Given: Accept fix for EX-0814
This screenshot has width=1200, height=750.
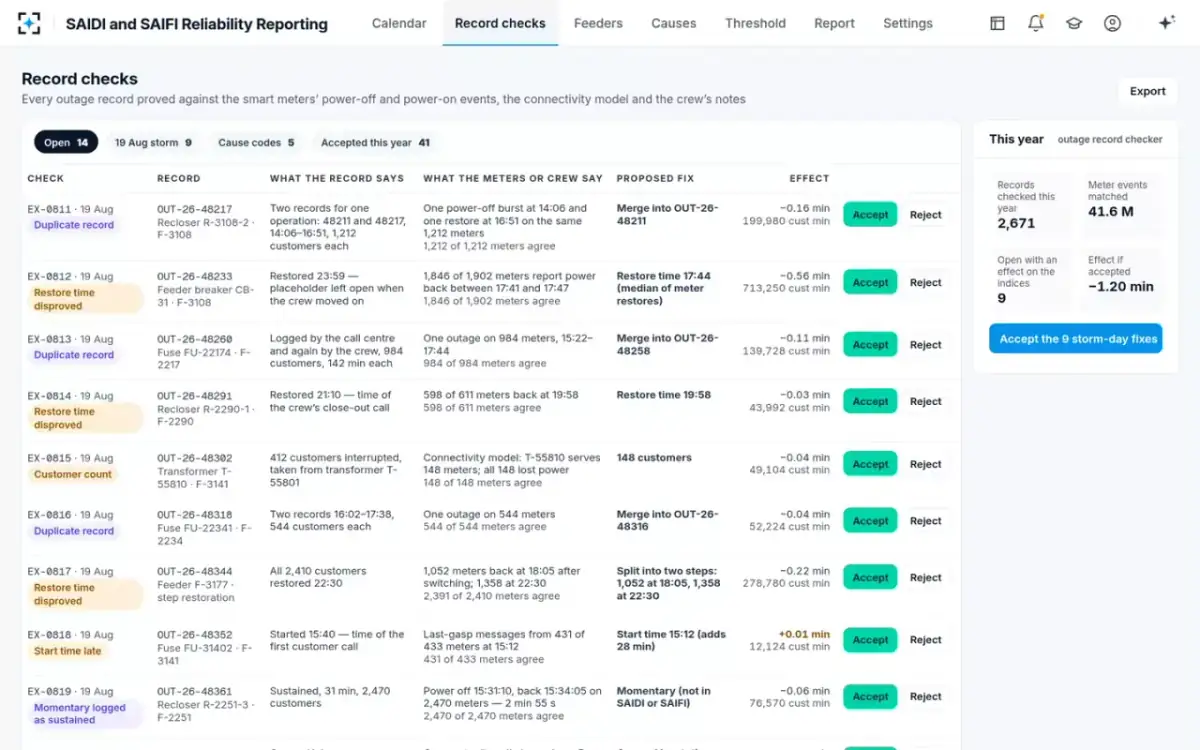Looking at the screenshot, I should (x=870, y=402).
